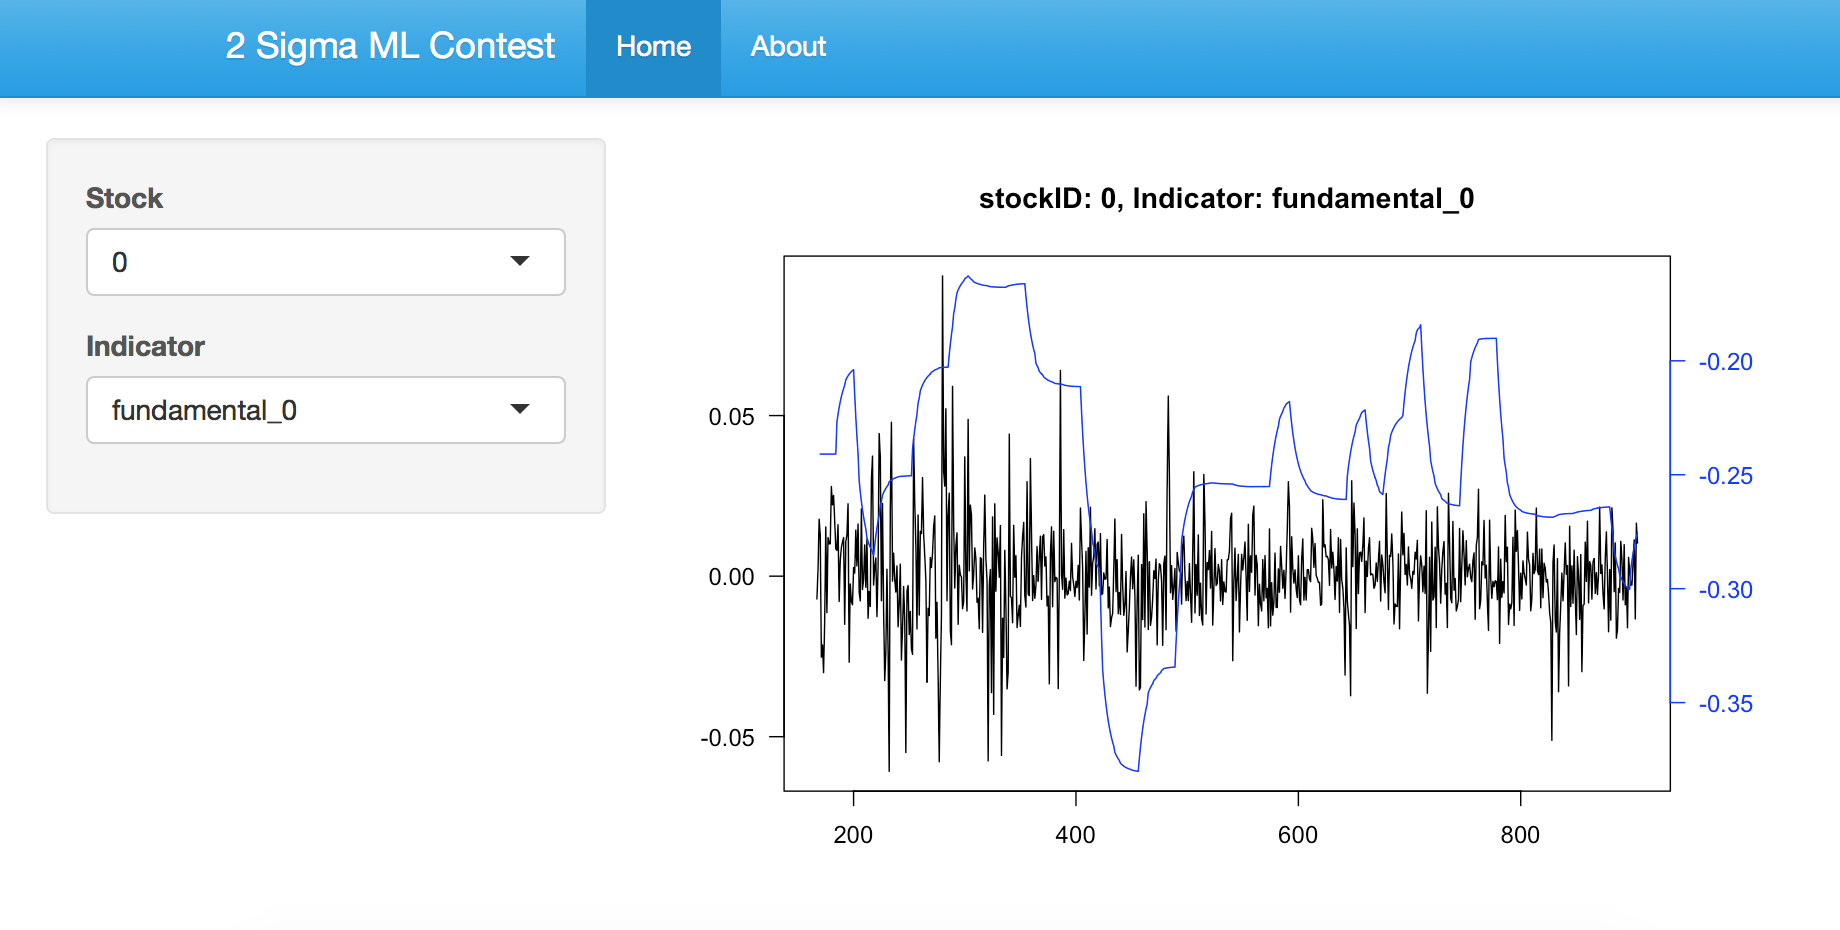Click the right axis label -0.25
The width and height of the screenshot is (1840, 930).
click(x=1726, y=476)
